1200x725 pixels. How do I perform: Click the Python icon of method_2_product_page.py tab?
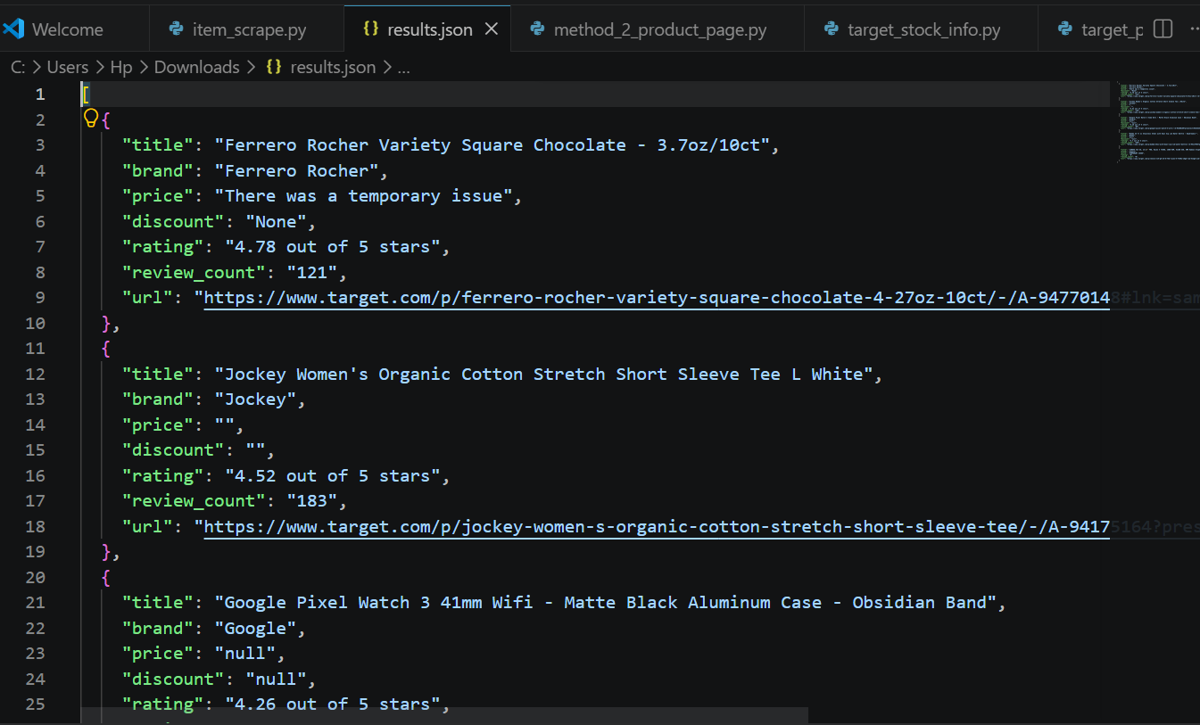click(x=537, y=29)
